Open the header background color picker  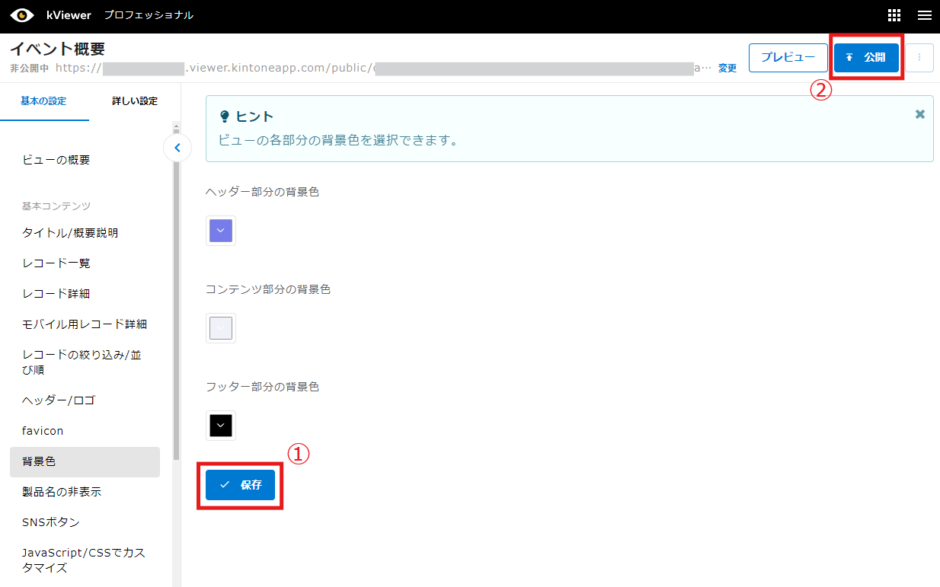(221, 231)
